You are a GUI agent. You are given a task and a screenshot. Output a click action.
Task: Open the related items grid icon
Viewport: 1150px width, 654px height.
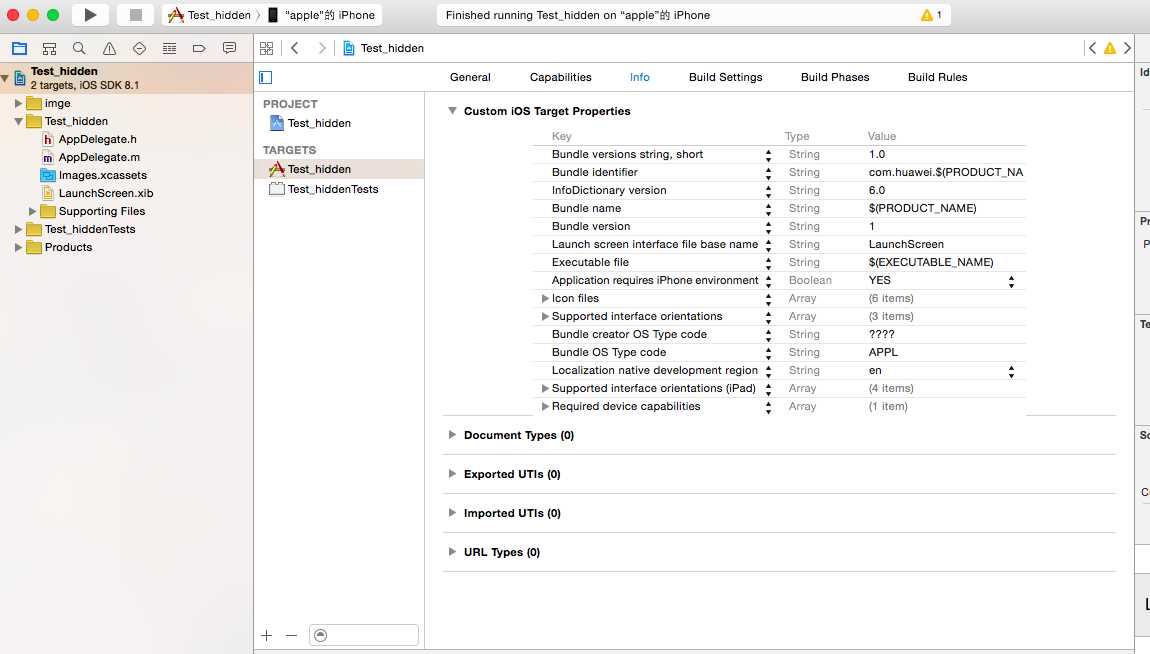point(267,48)
